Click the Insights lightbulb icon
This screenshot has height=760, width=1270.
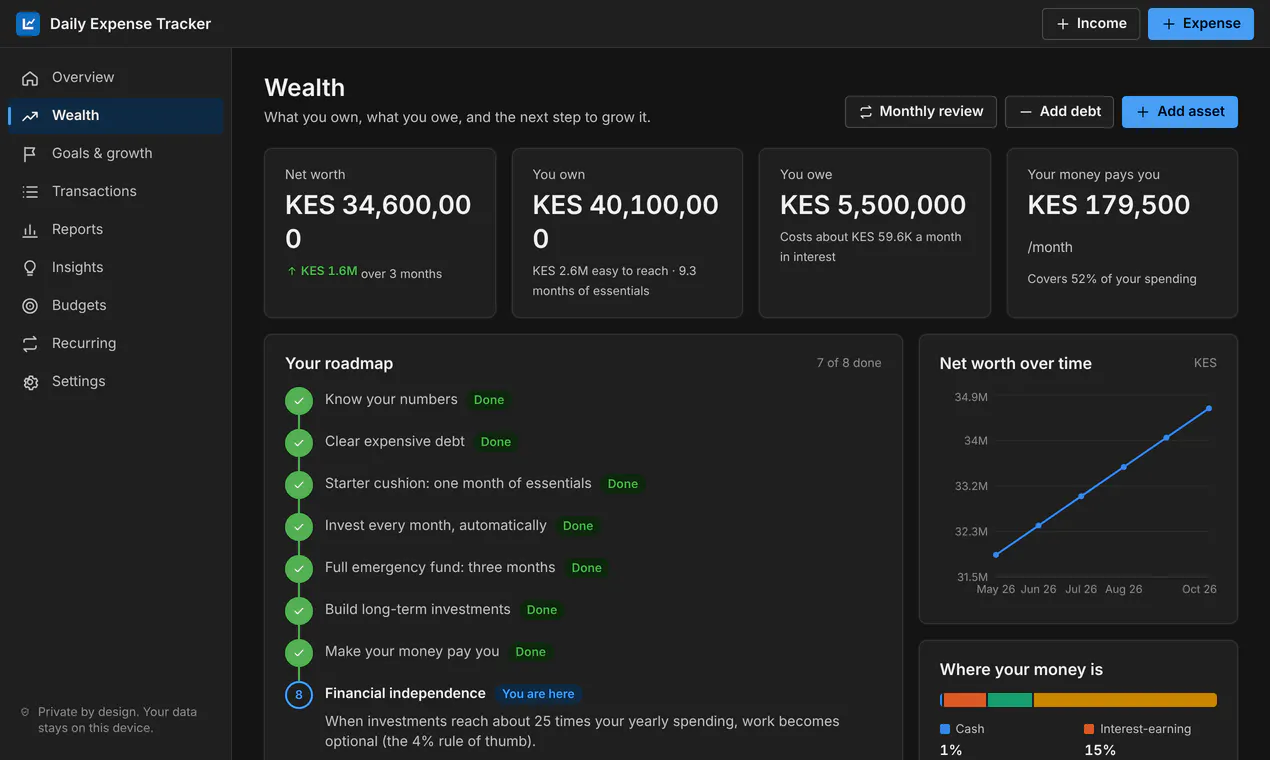(30, 268)
